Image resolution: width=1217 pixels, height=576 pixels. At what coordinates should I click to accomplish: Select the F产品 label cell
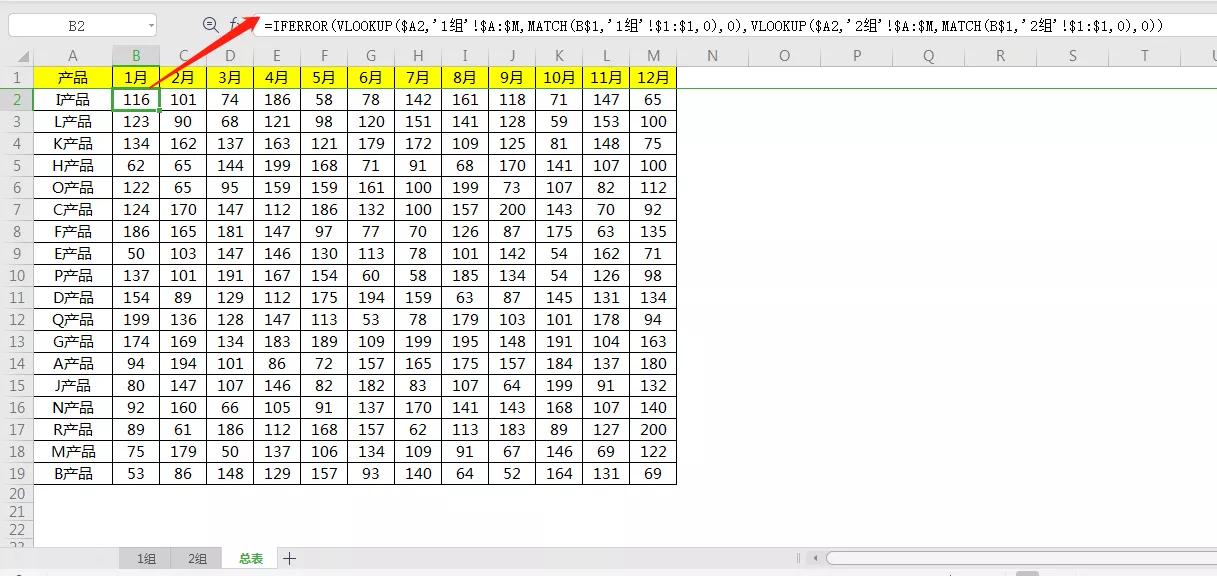73,231
